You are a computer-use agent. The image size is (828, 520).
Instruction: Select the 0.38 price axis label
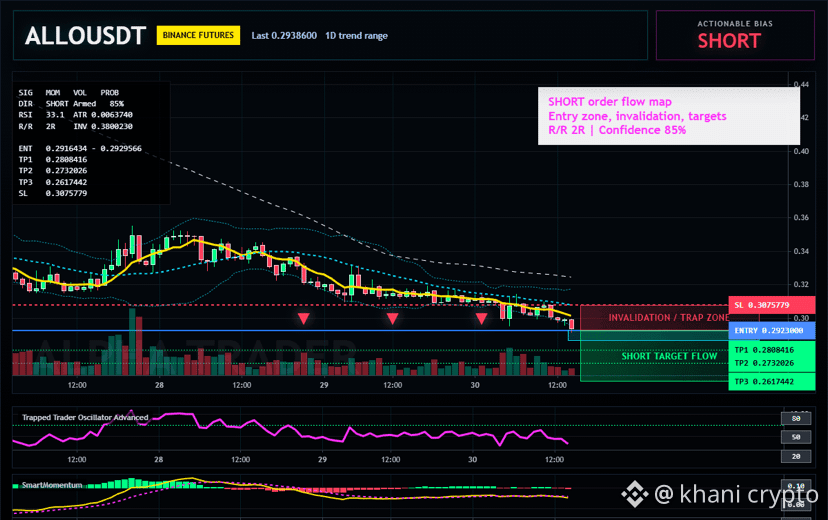[801, 184]
